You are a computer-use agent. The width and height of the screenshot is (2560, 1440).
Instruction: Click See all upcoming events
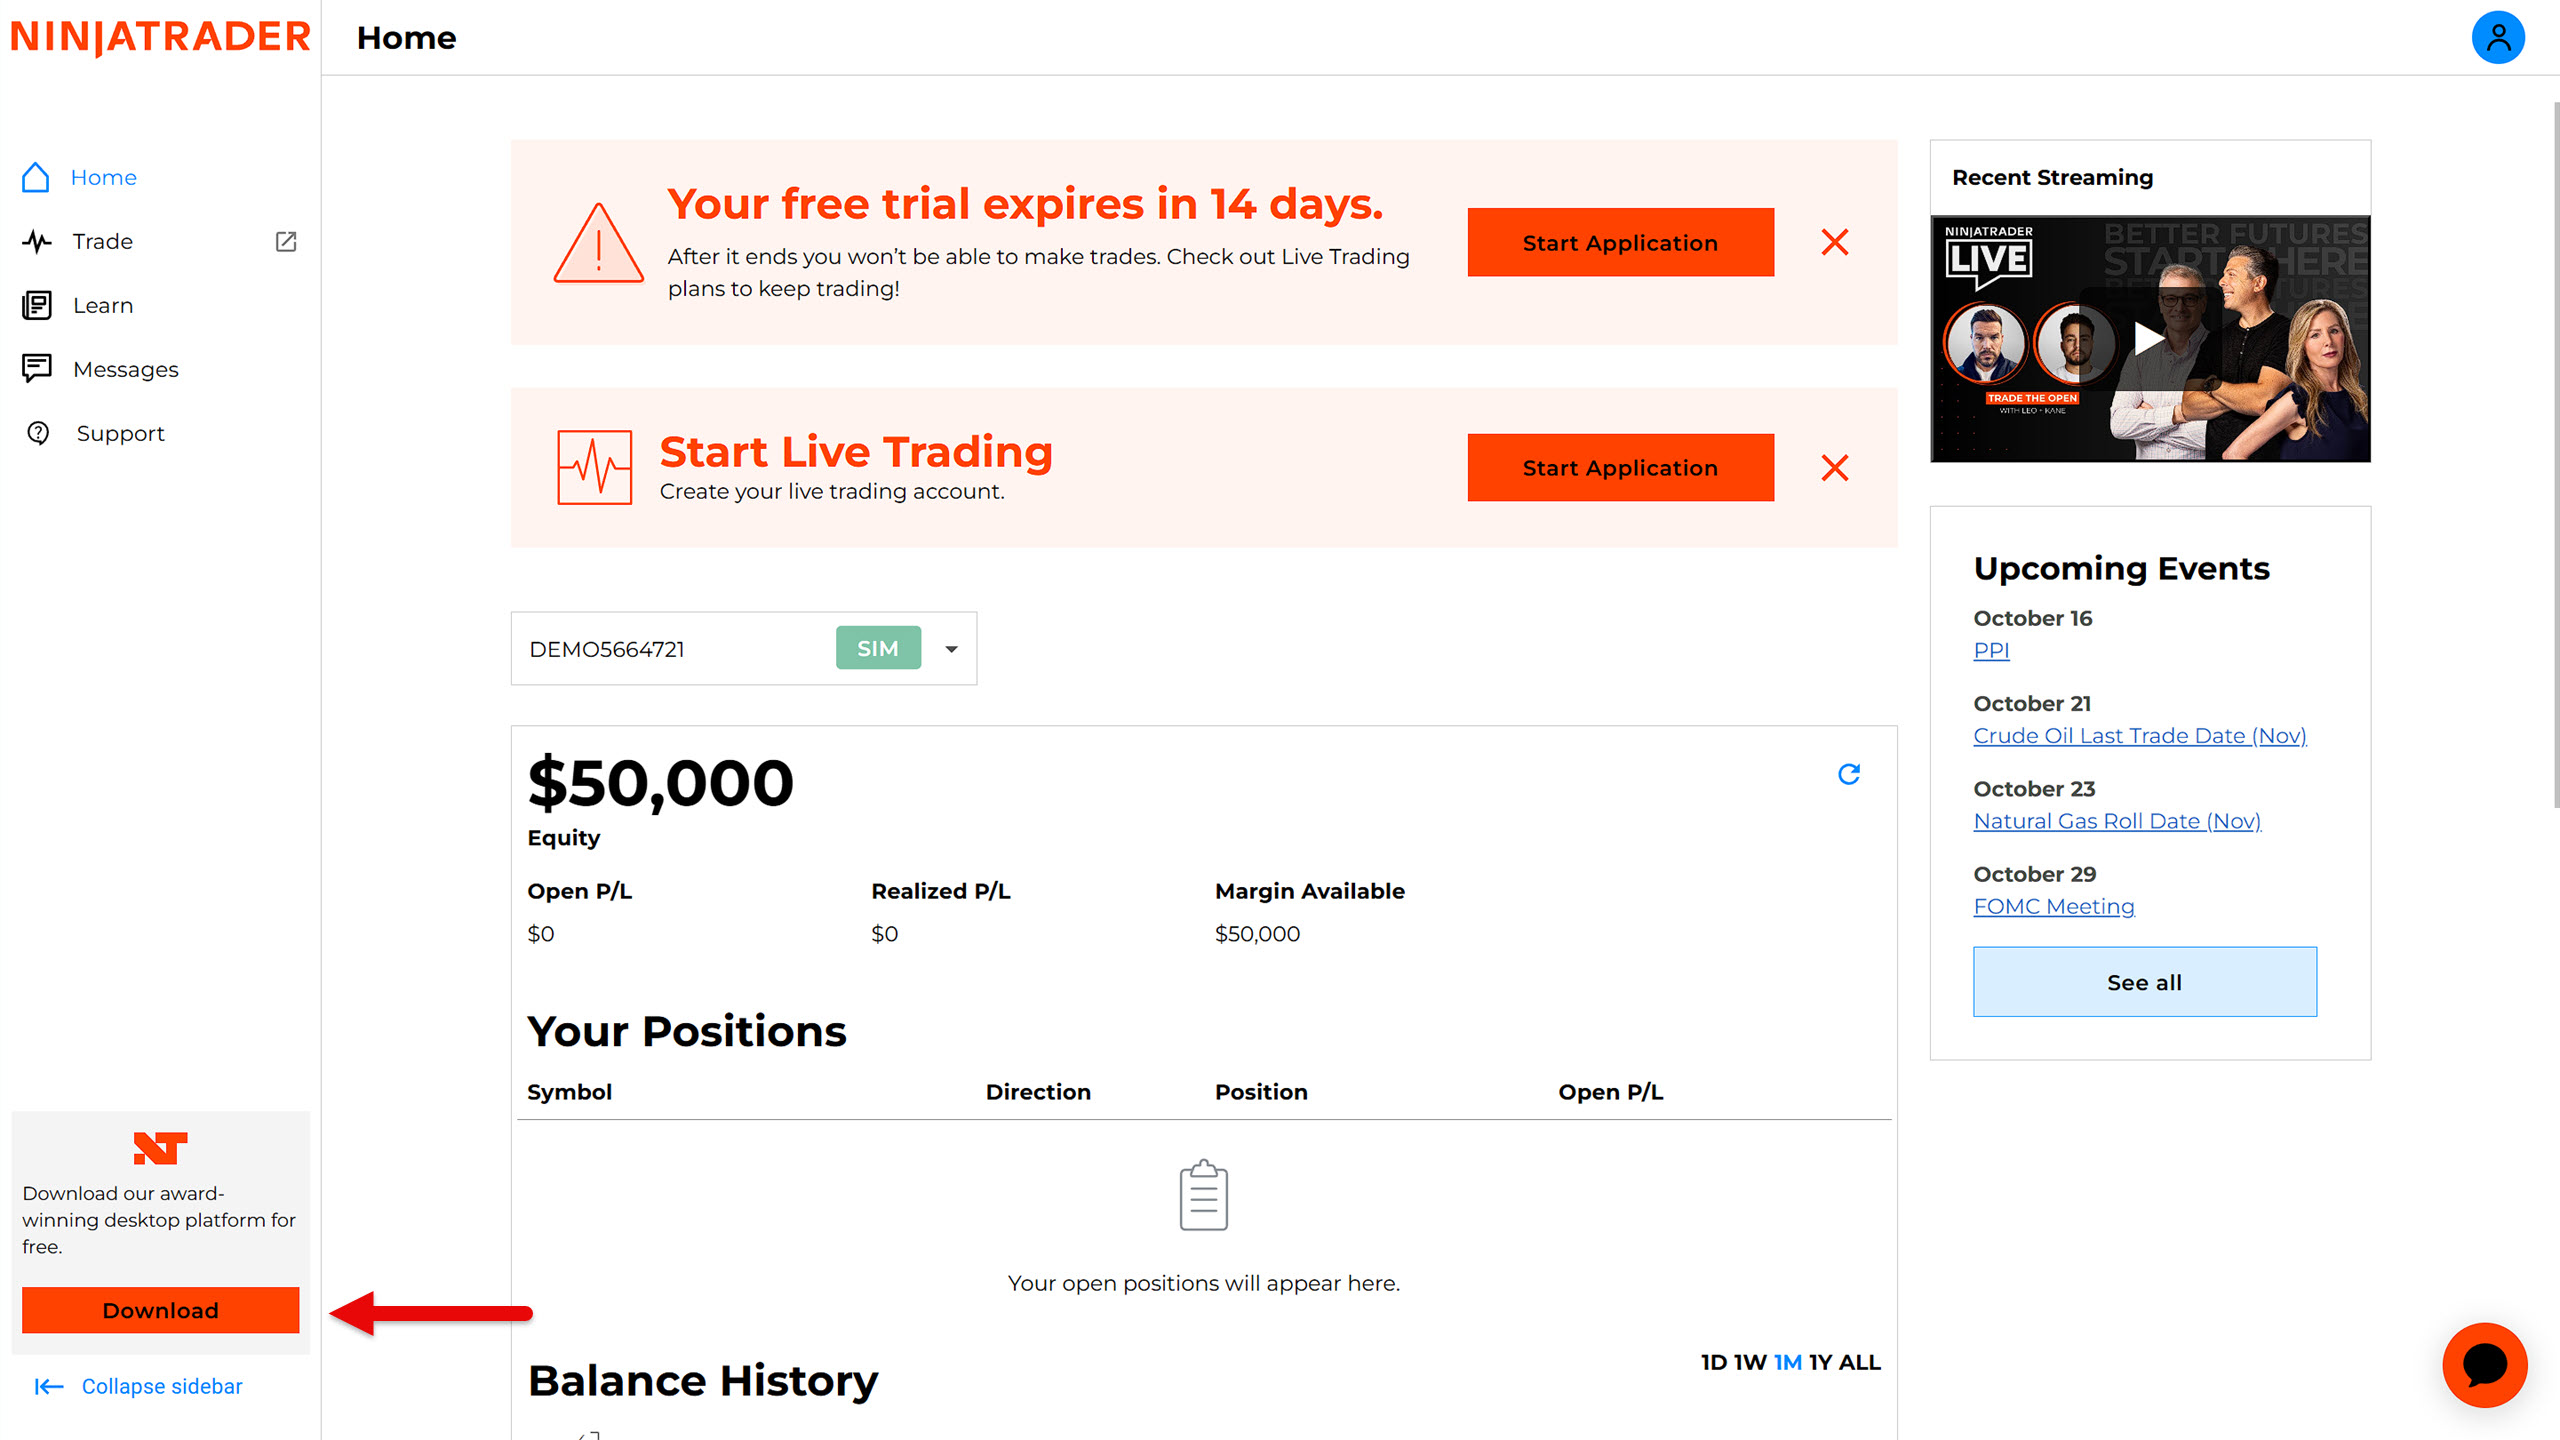[2144, 982]
